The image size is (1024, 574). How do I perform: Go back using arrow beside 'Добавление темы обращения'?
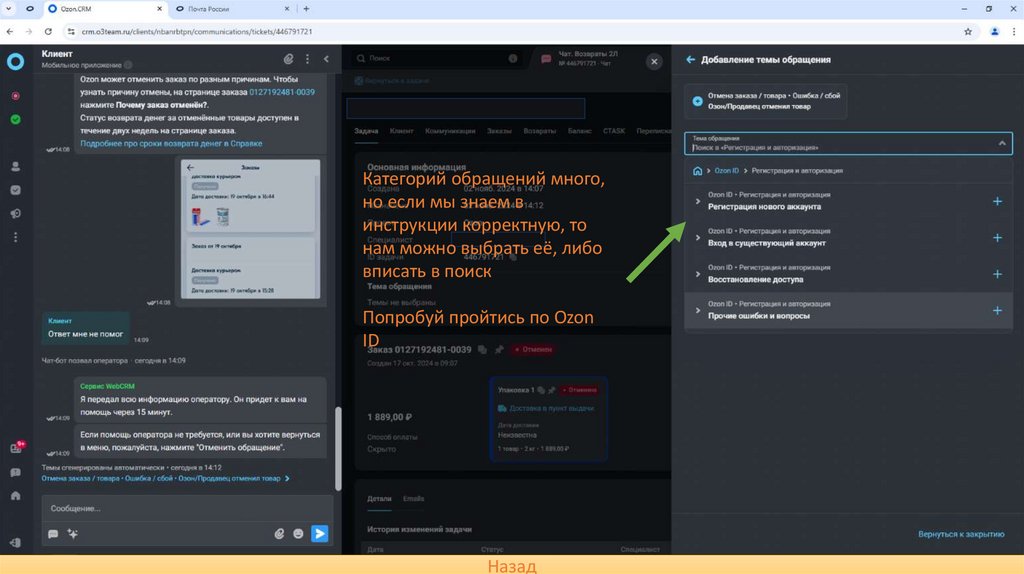[690, 59]
